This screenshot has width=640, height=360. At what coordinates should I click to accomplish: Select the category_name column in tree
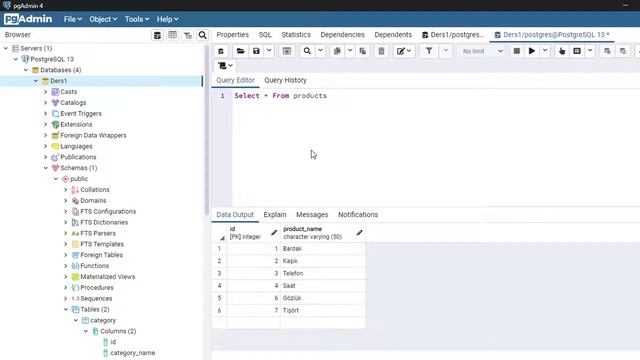tap(132, 353)
